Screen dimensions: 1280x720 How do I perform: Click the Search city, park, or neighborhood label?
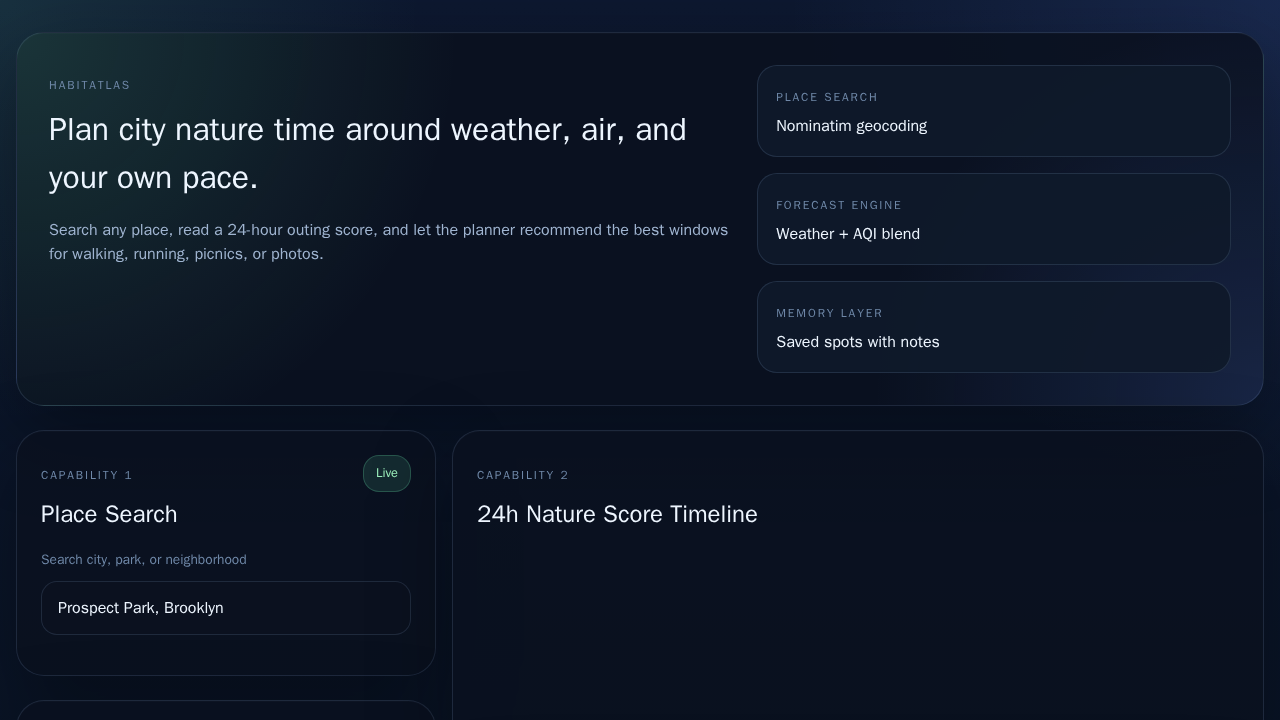pos(143,560)
